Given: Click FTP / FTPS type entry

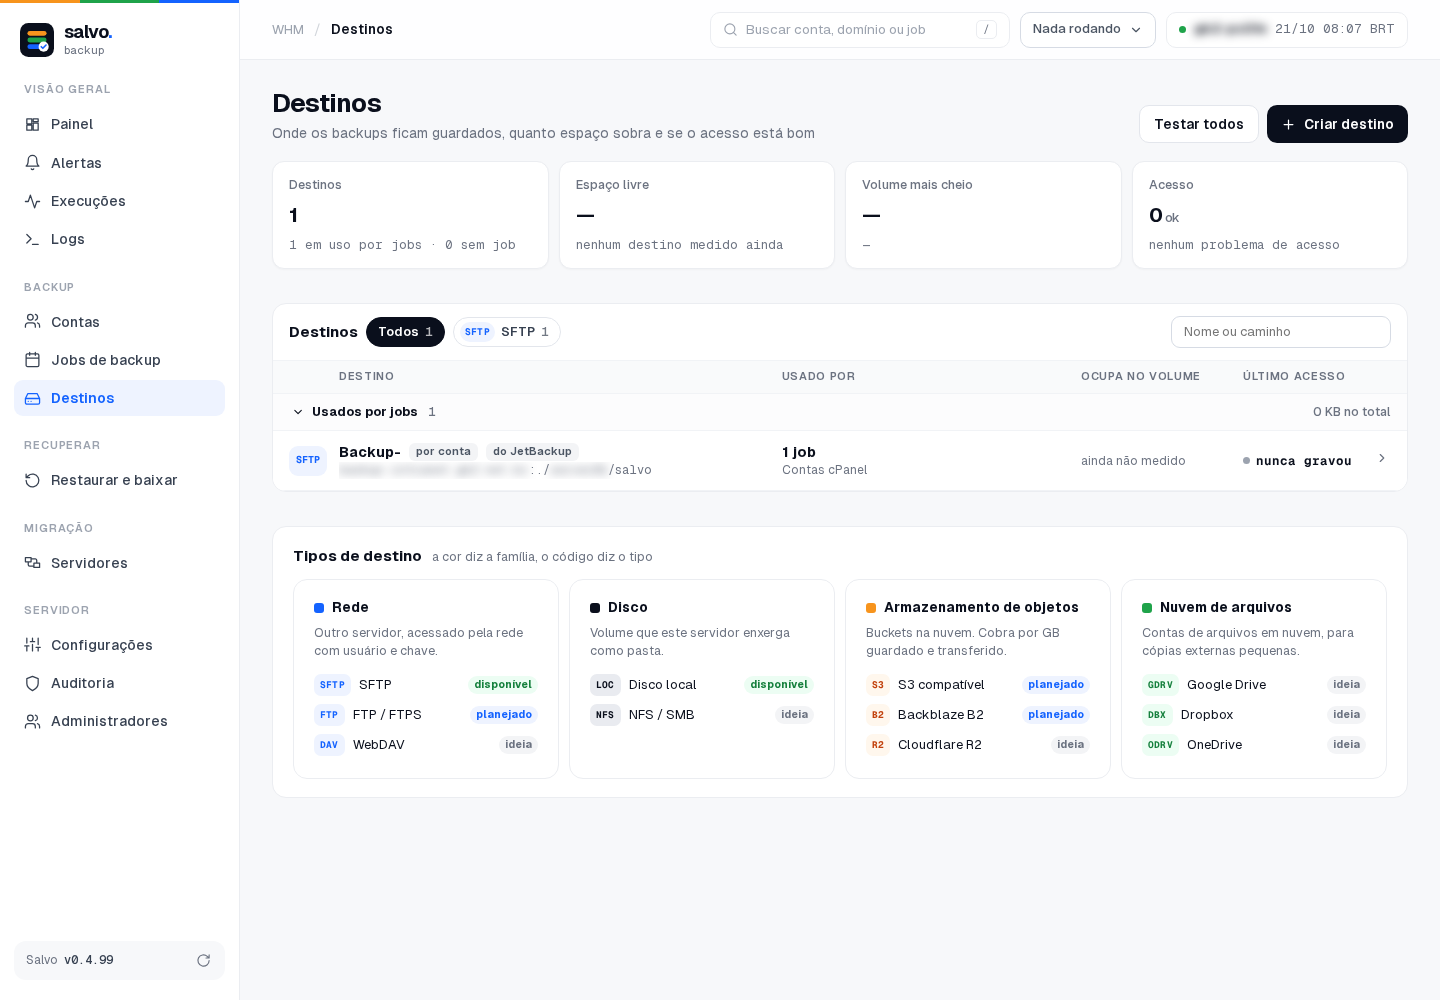Looking at the screenshot, I should click(x=426, y=715).
